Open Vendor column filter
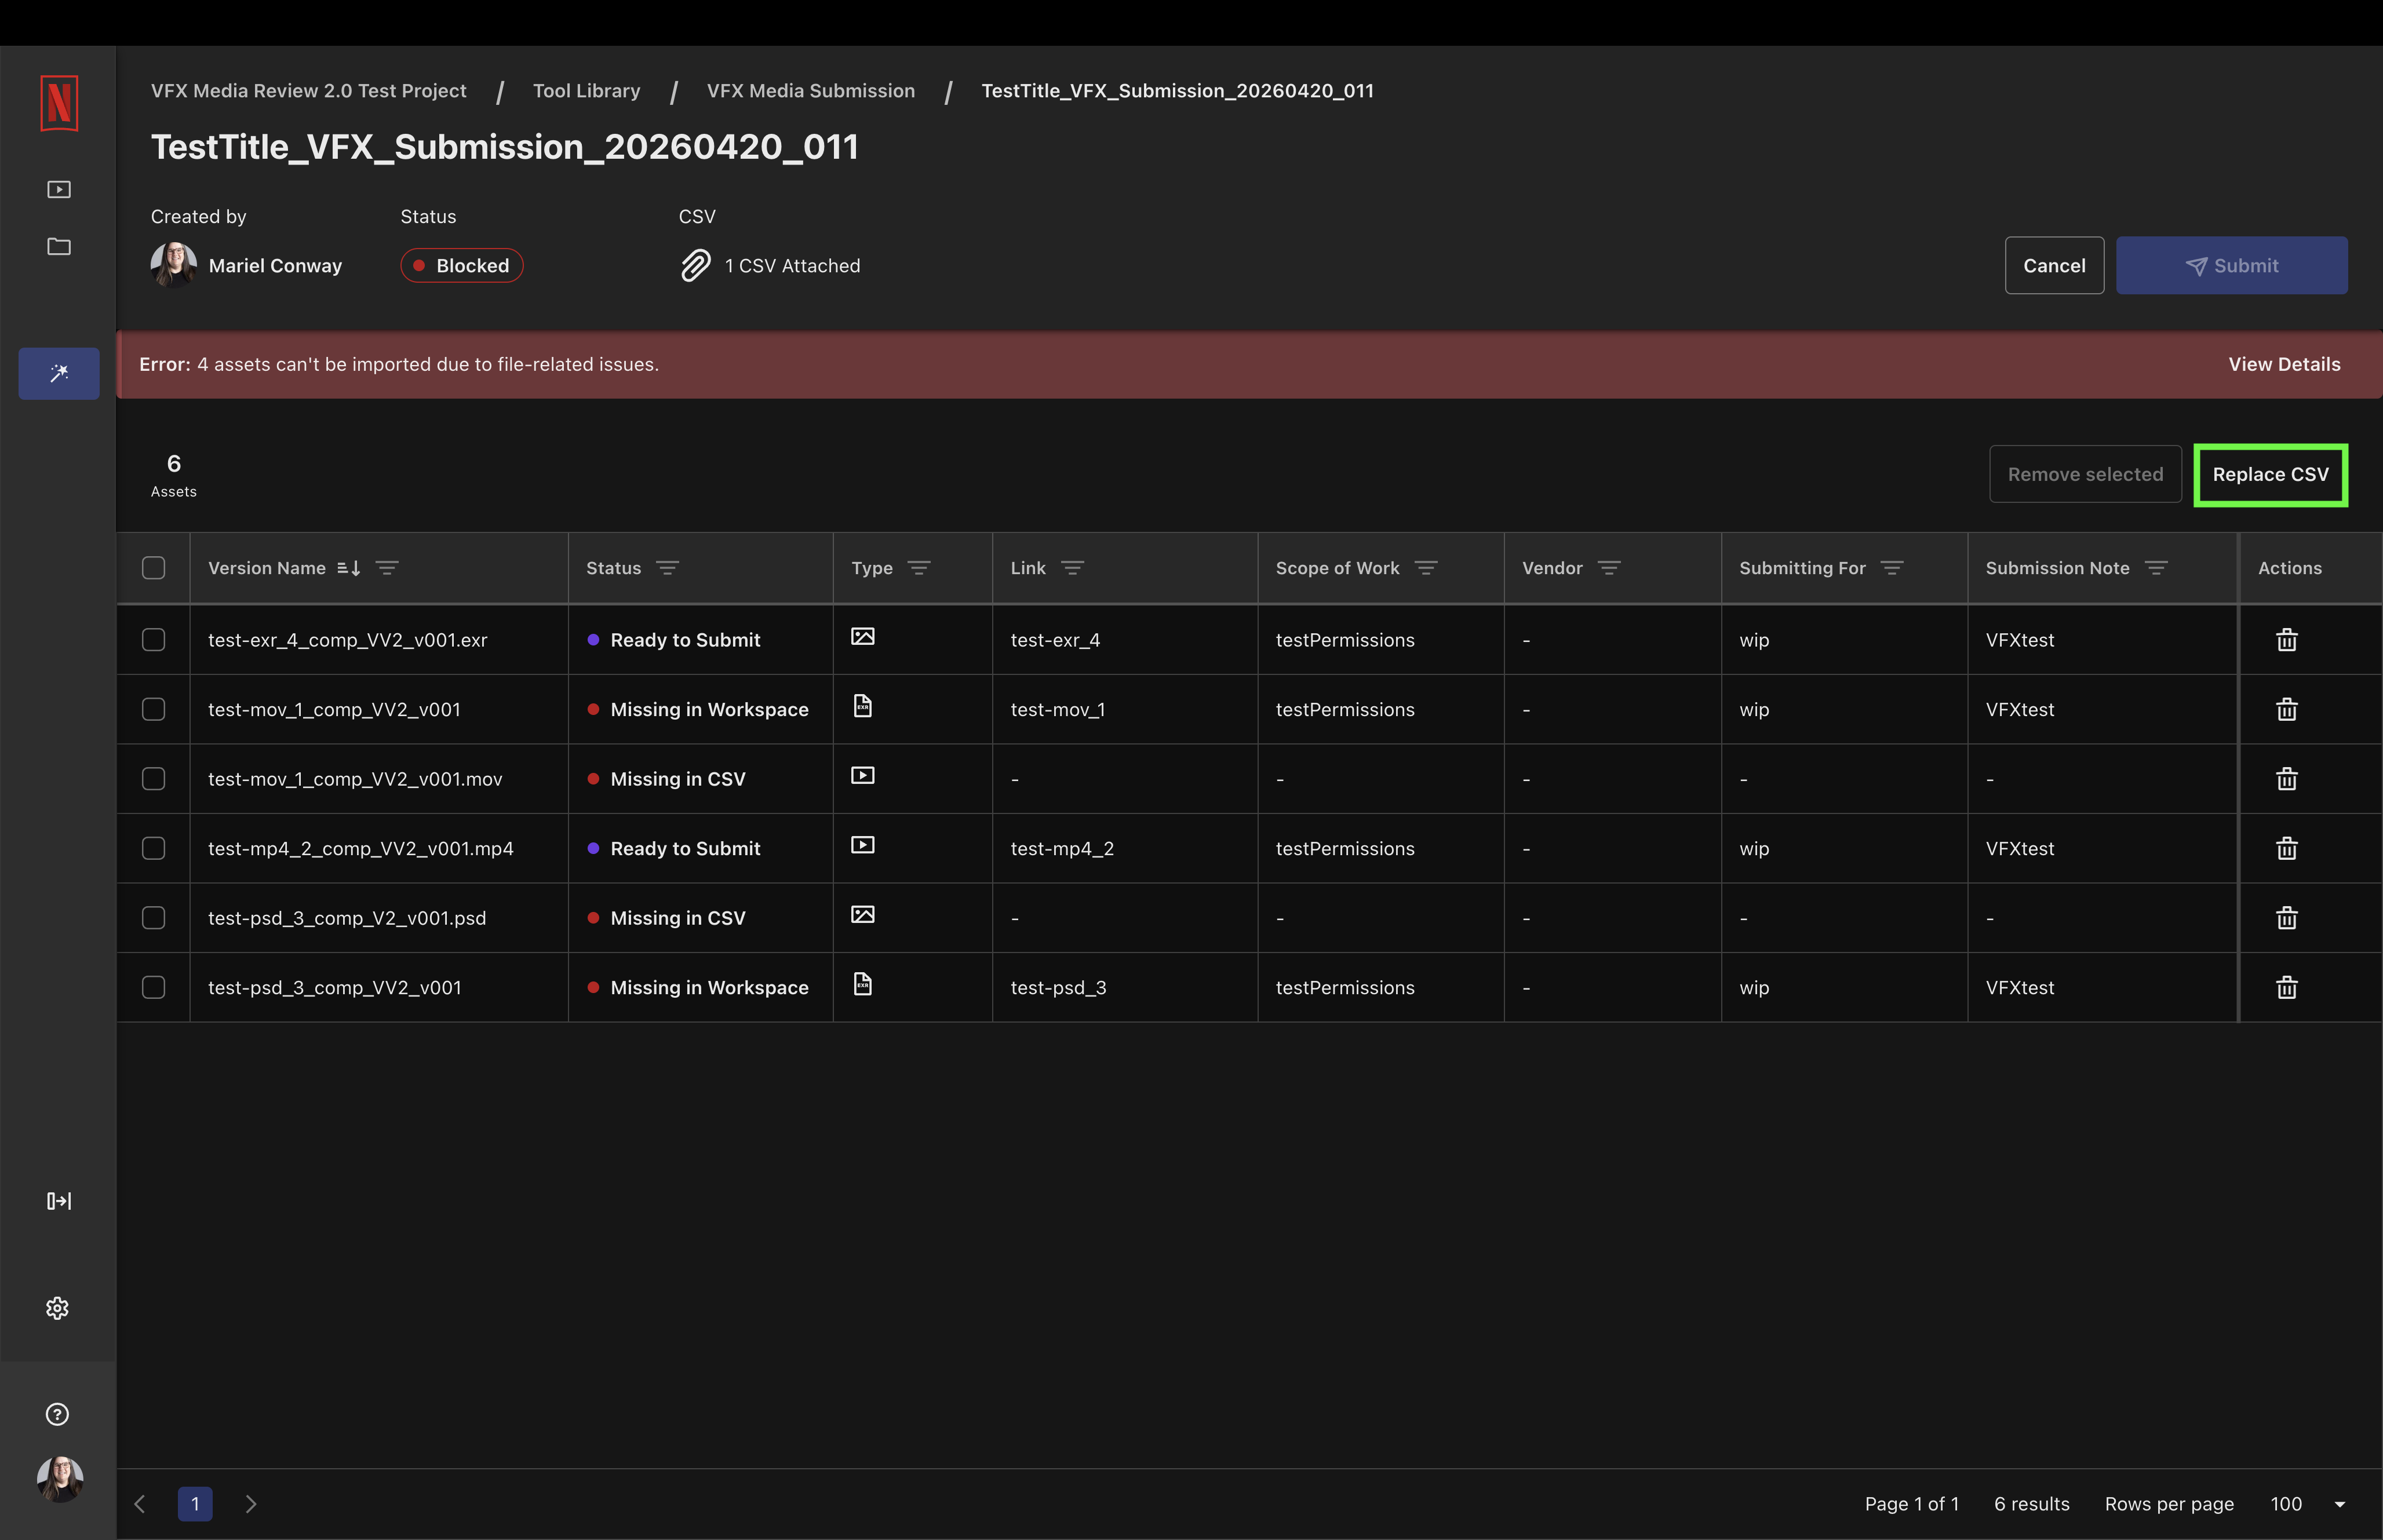Screen dimensions: 2383x1540 pos(1609,568)
